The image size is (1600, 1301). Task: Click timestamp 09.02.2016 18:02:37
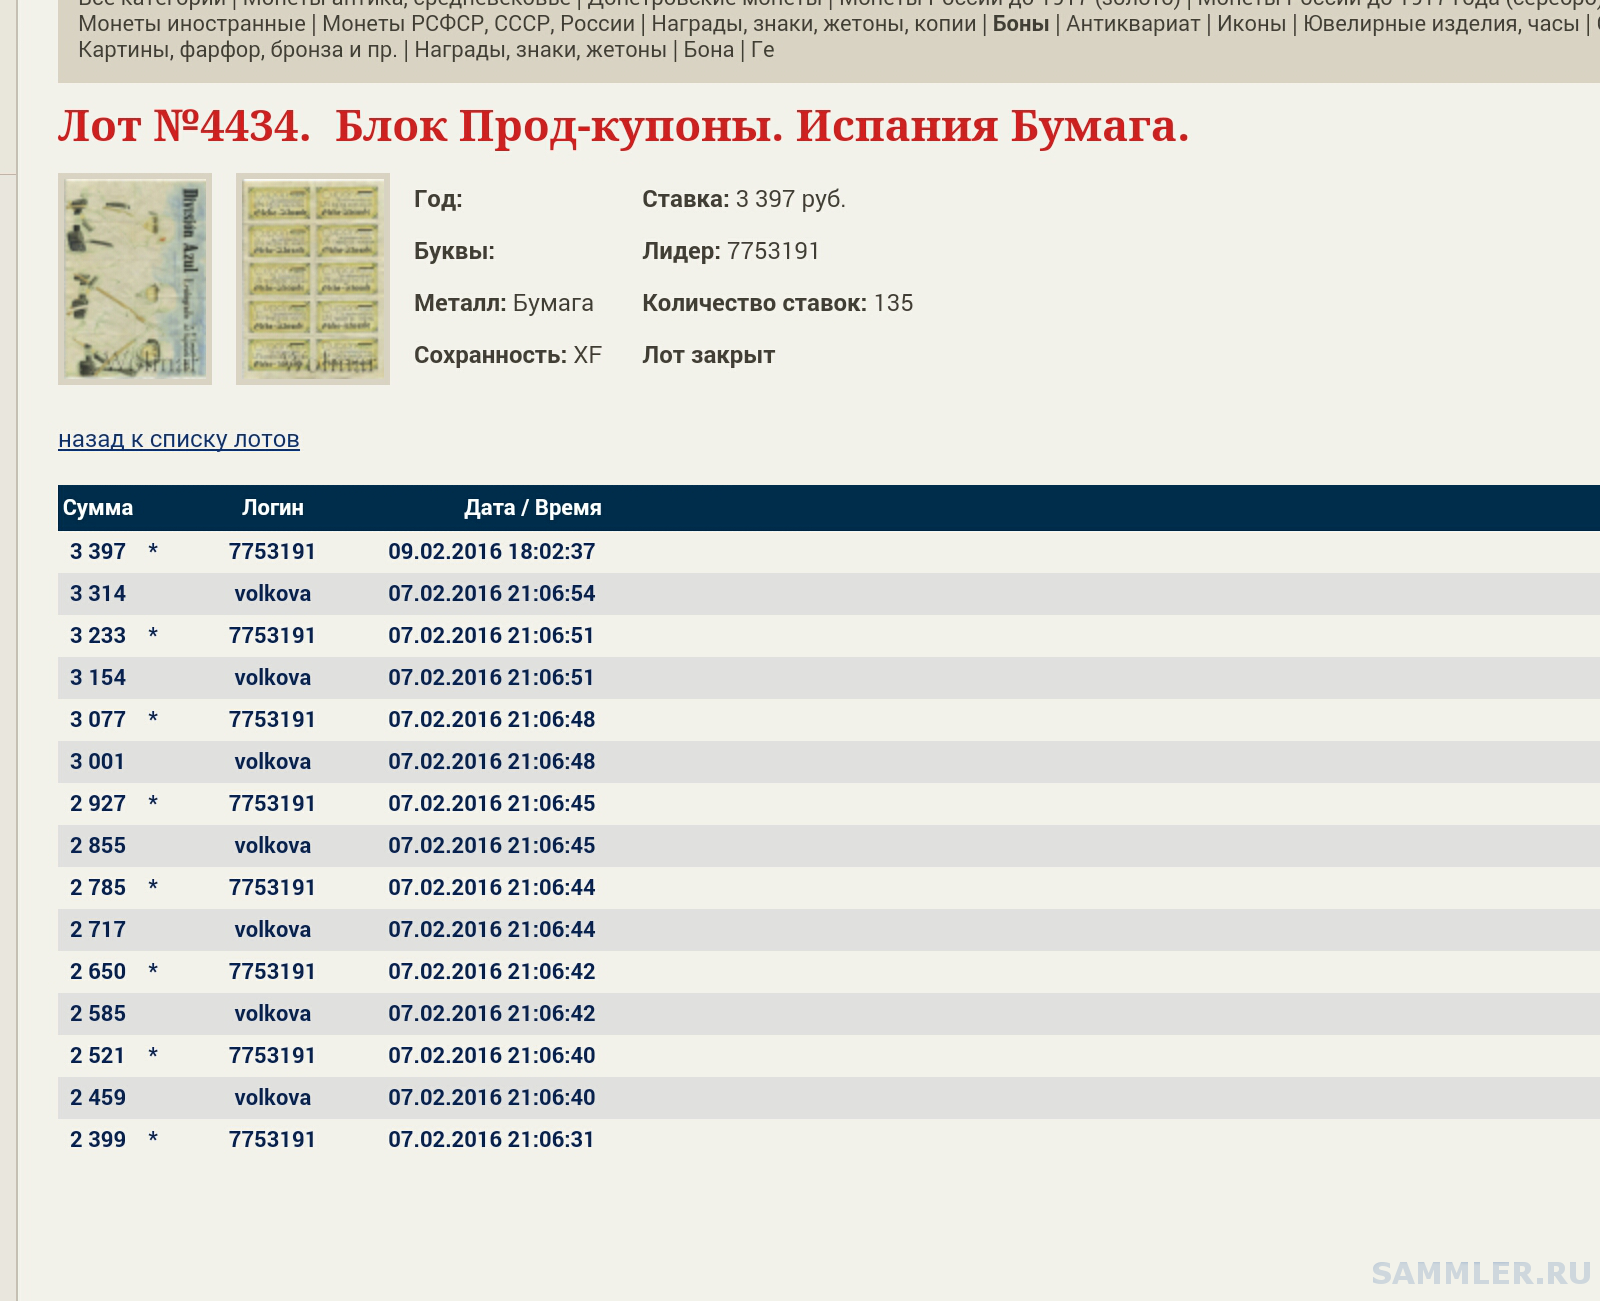point(492,551)
